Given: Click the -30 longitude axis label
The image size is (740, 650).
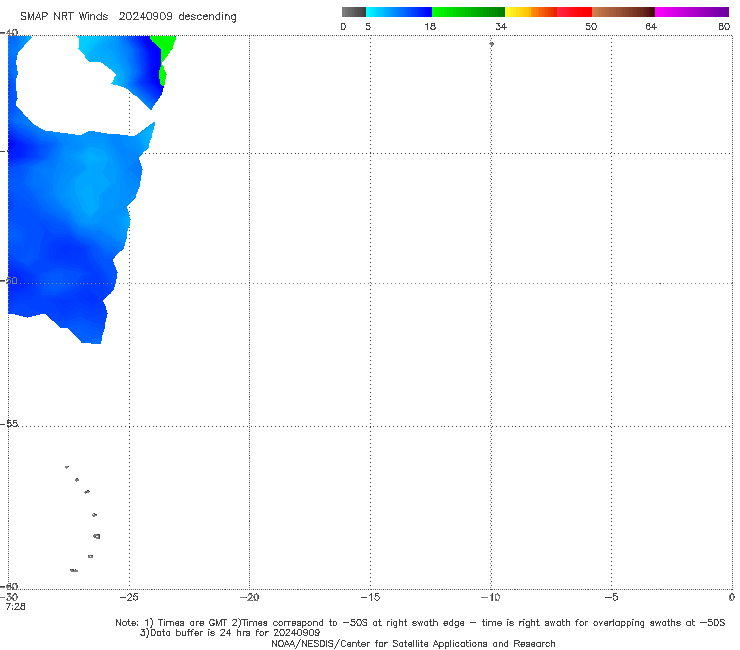Looking at the screenshot, I should (x=11, y=597).
